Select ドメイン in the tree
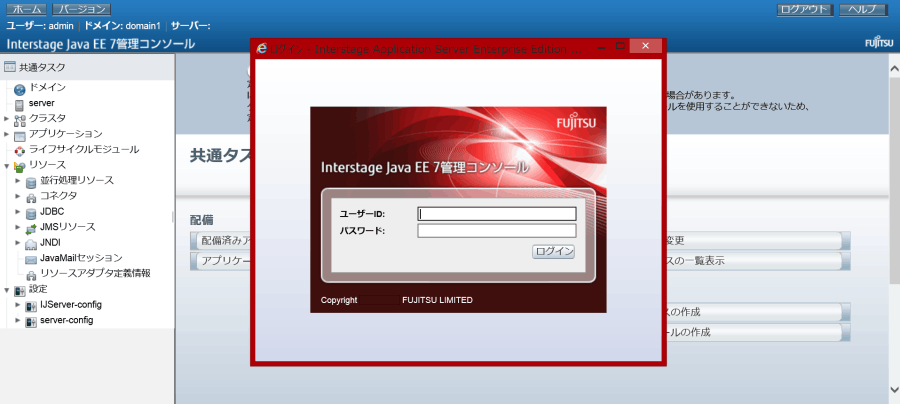This screenshot has width=900, height=404. click(47, 87)
